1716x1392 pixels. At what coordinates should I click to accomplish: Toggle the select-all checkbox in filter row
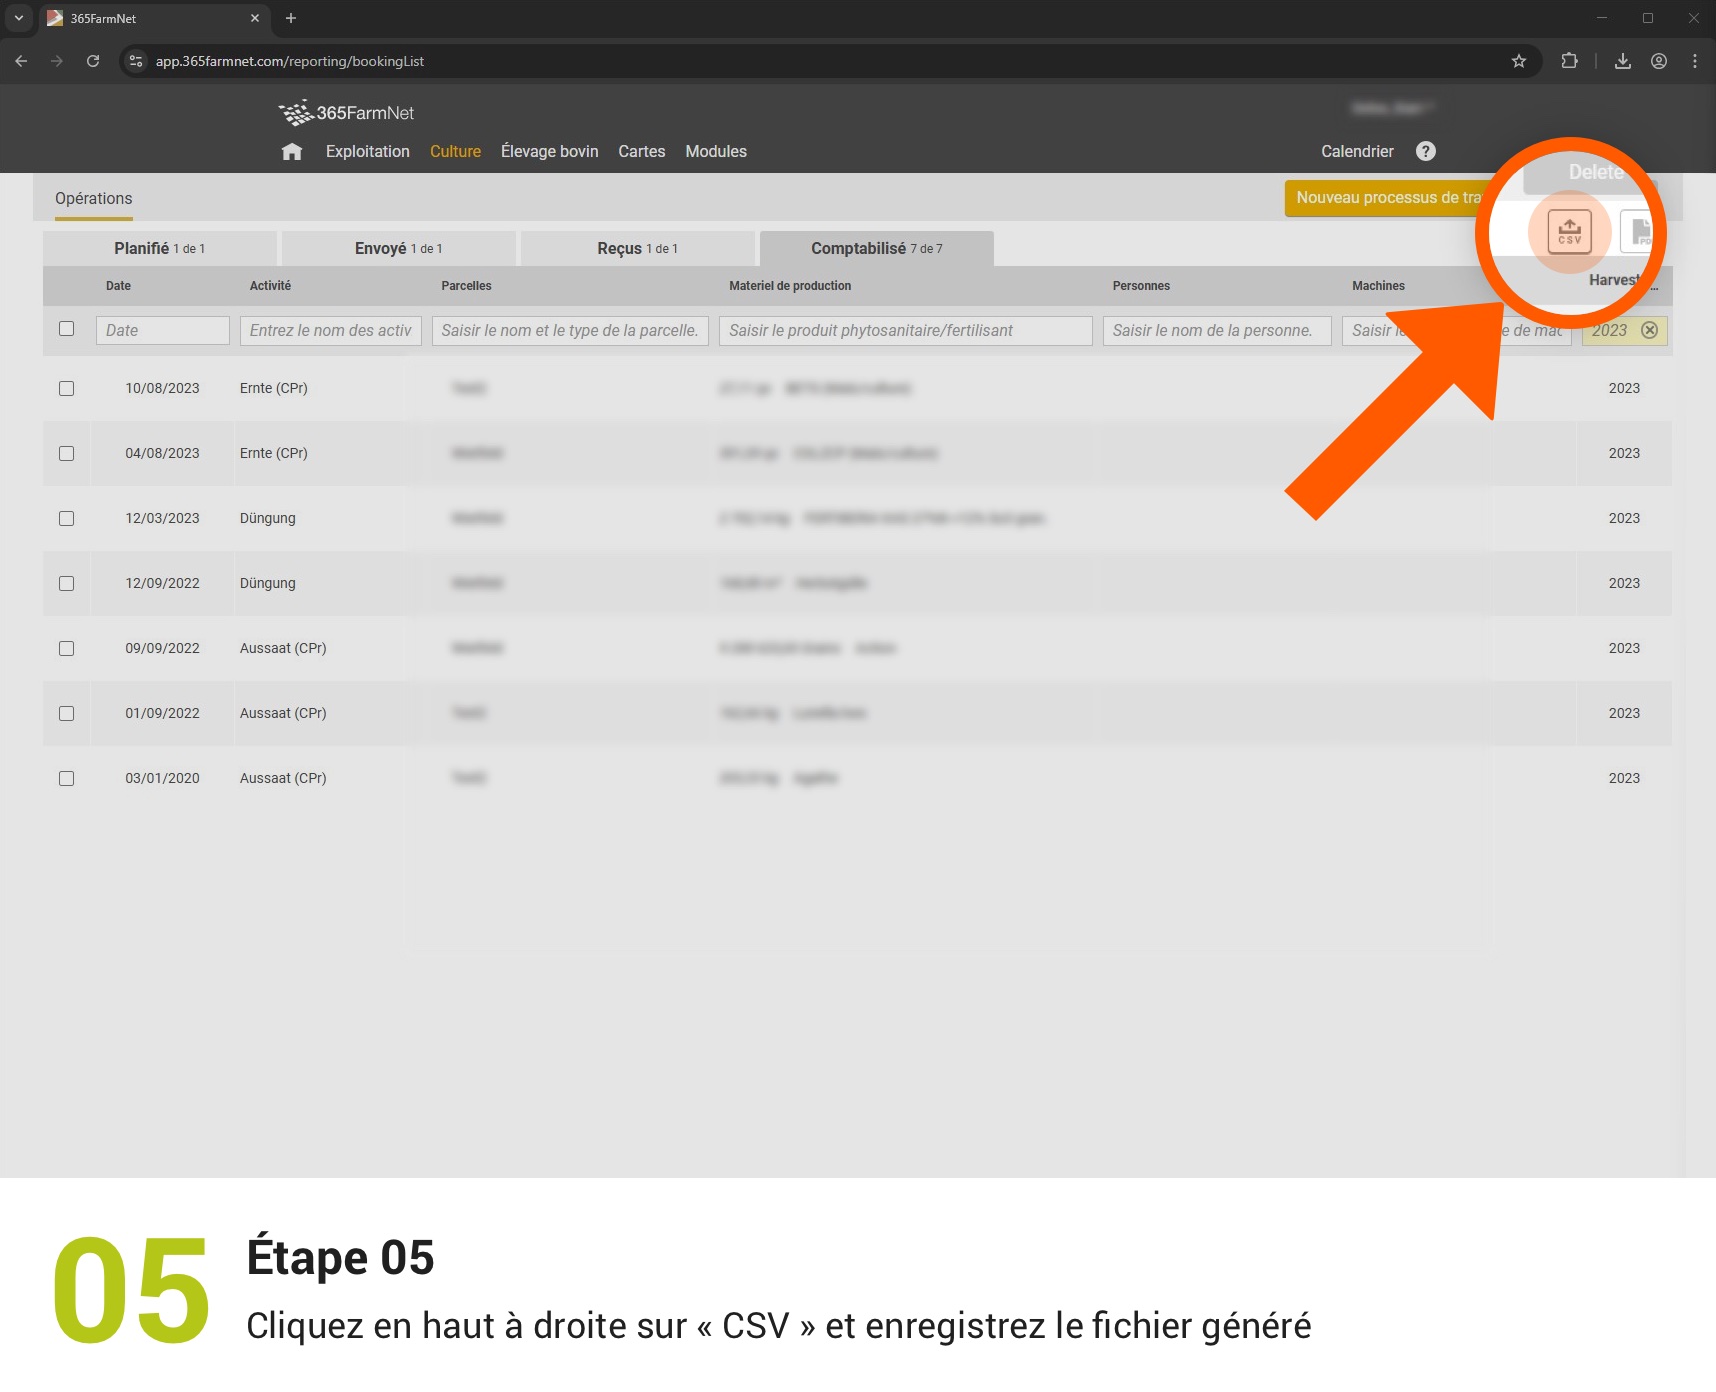(x=67, y=329)
